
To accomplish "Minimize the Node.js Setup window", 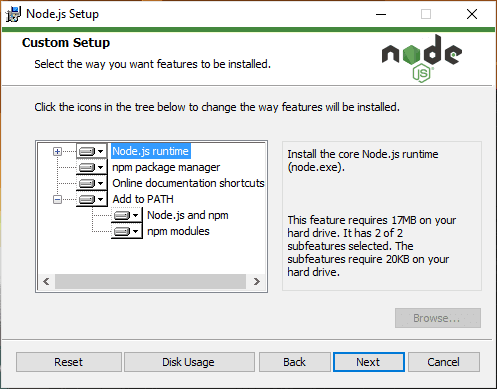I will tap(381, 14).
